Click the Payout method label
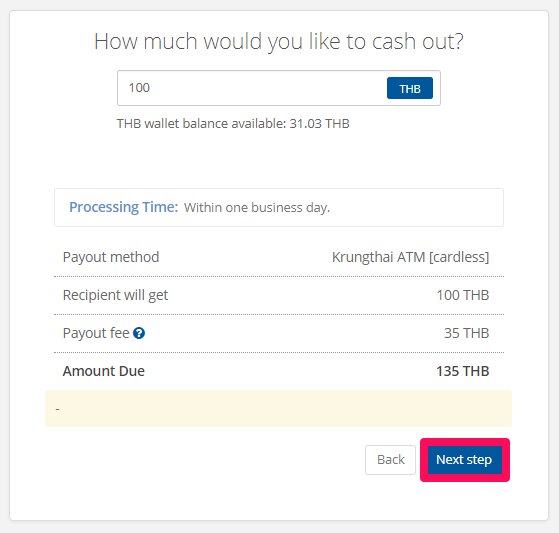The width and height of the screenshot is (559, 533). tap(111, 257)
